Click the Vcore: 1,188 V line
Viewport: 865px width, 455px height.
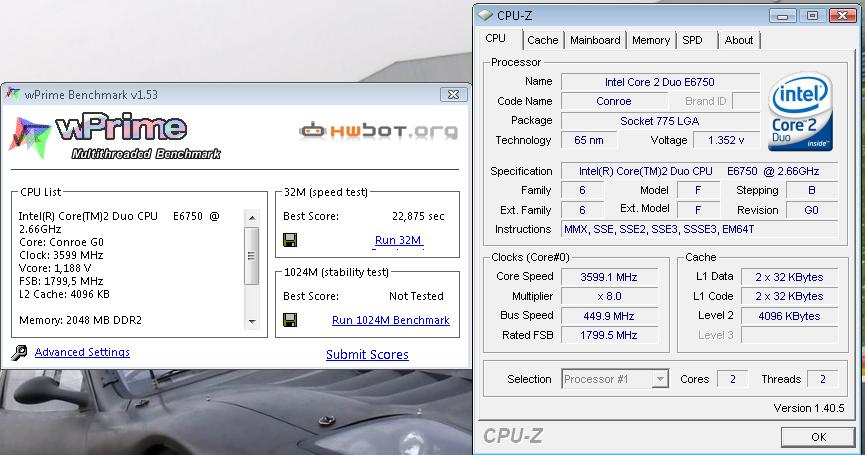[x=55, y=268]
